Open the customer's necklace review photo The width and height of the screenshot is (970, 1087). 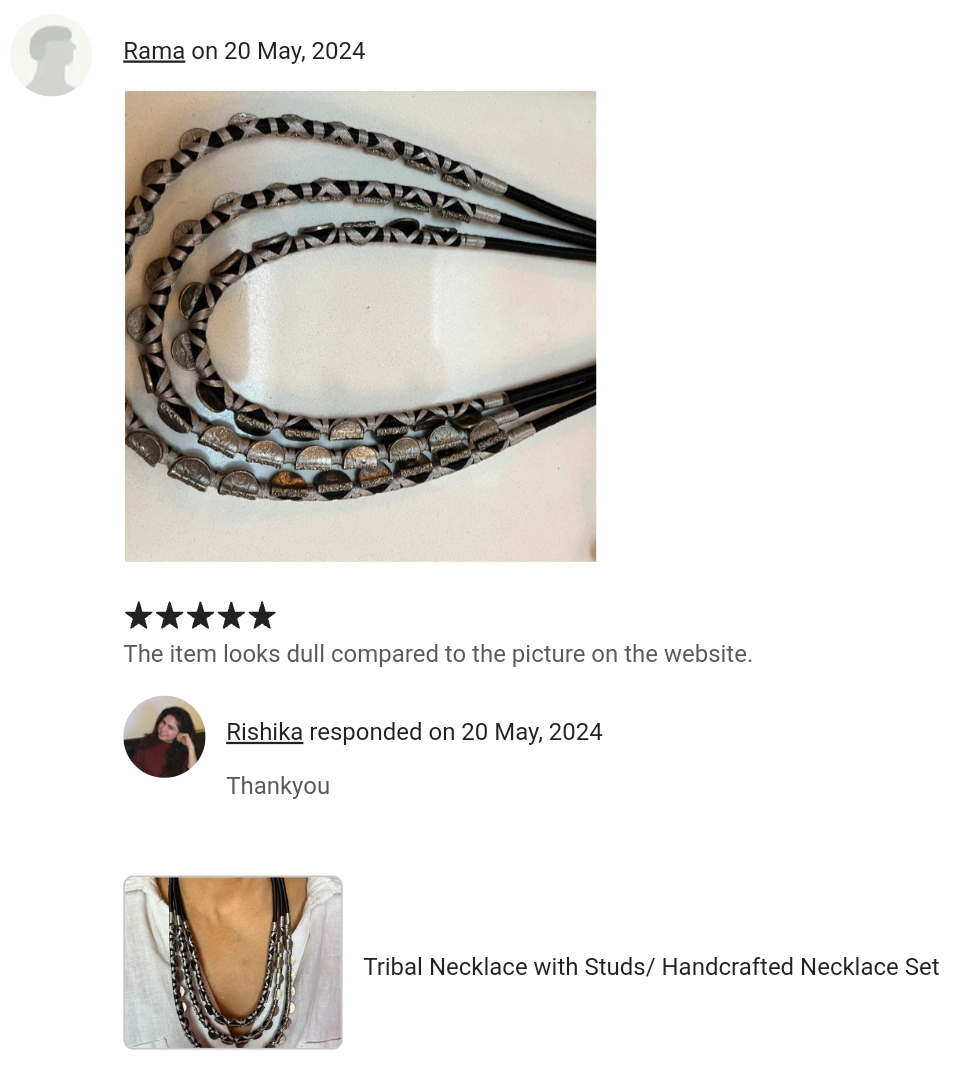[360, 327]
